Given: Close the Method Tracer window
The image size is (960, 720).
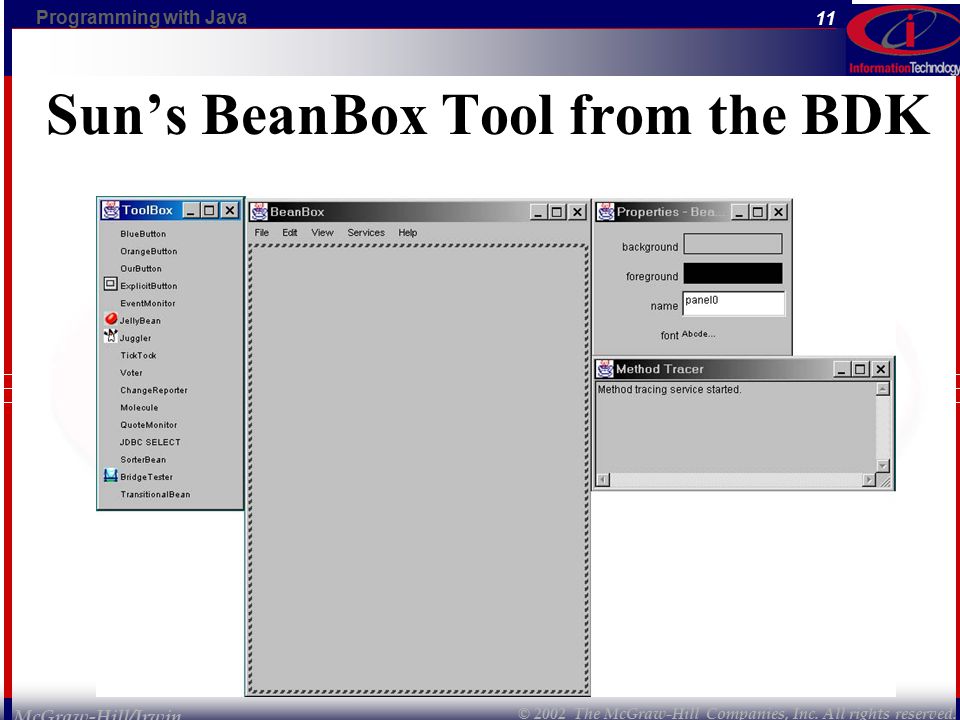Looking at the screenshot, I should coord(880,369).
